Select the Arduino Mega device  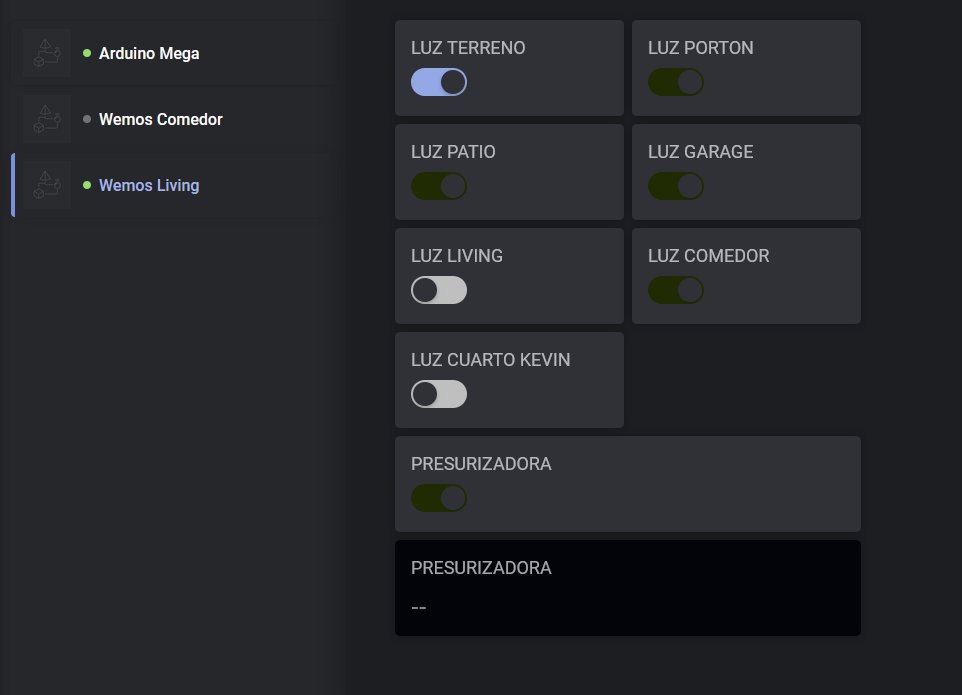pos(174,53)
